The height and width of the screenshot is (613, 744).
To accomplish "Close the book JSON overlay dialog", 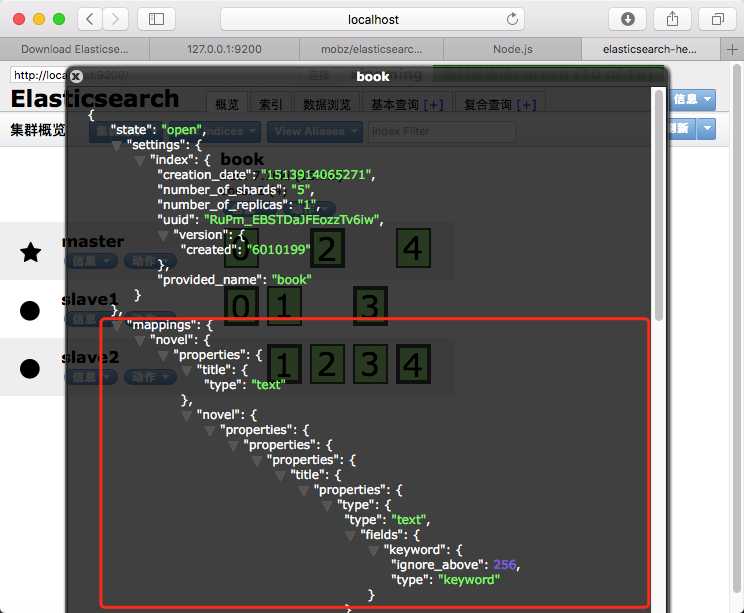I will [x=76, y=76].
